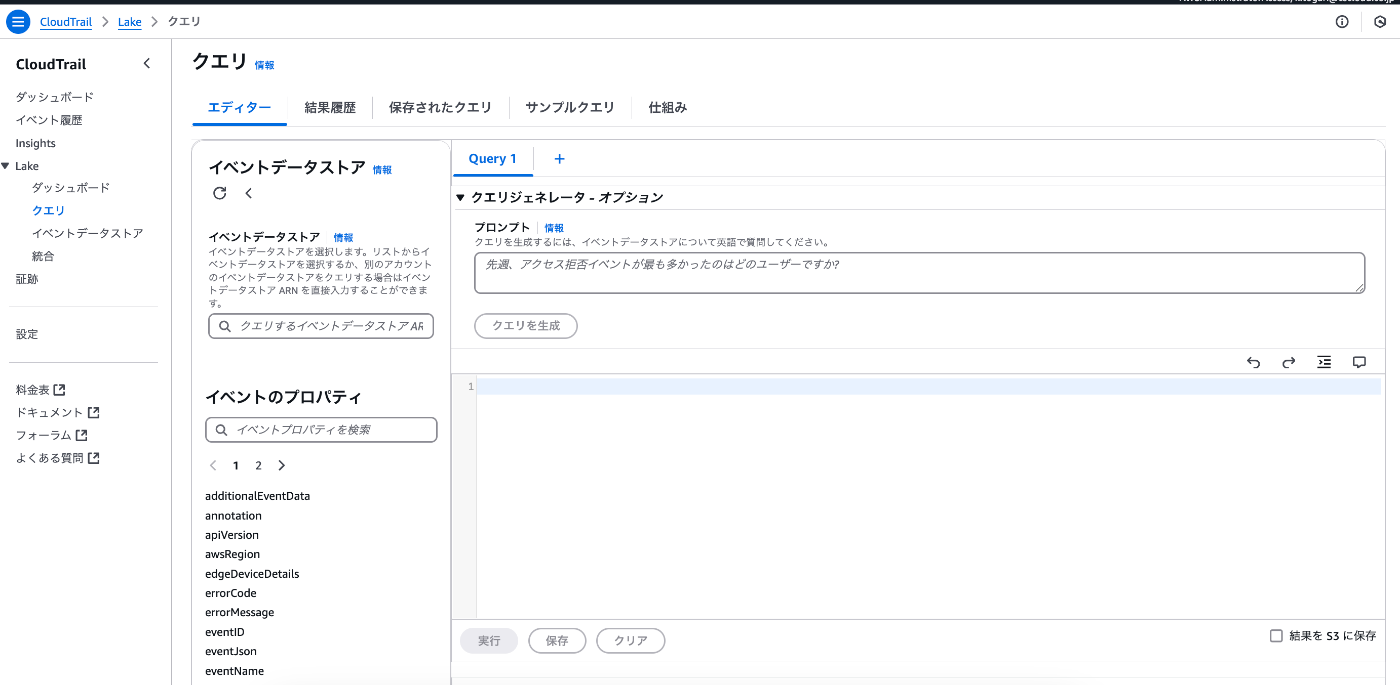Go to the previous properties page arrow

click(213, 465)
